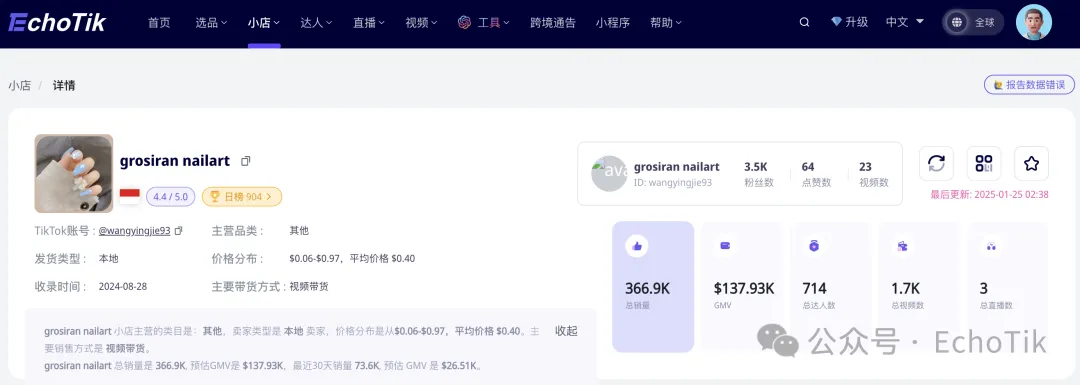Expand the 视频 menu
Image resolution: width=1080 pixels, height=385 pixels.
[x=422, y=22]
